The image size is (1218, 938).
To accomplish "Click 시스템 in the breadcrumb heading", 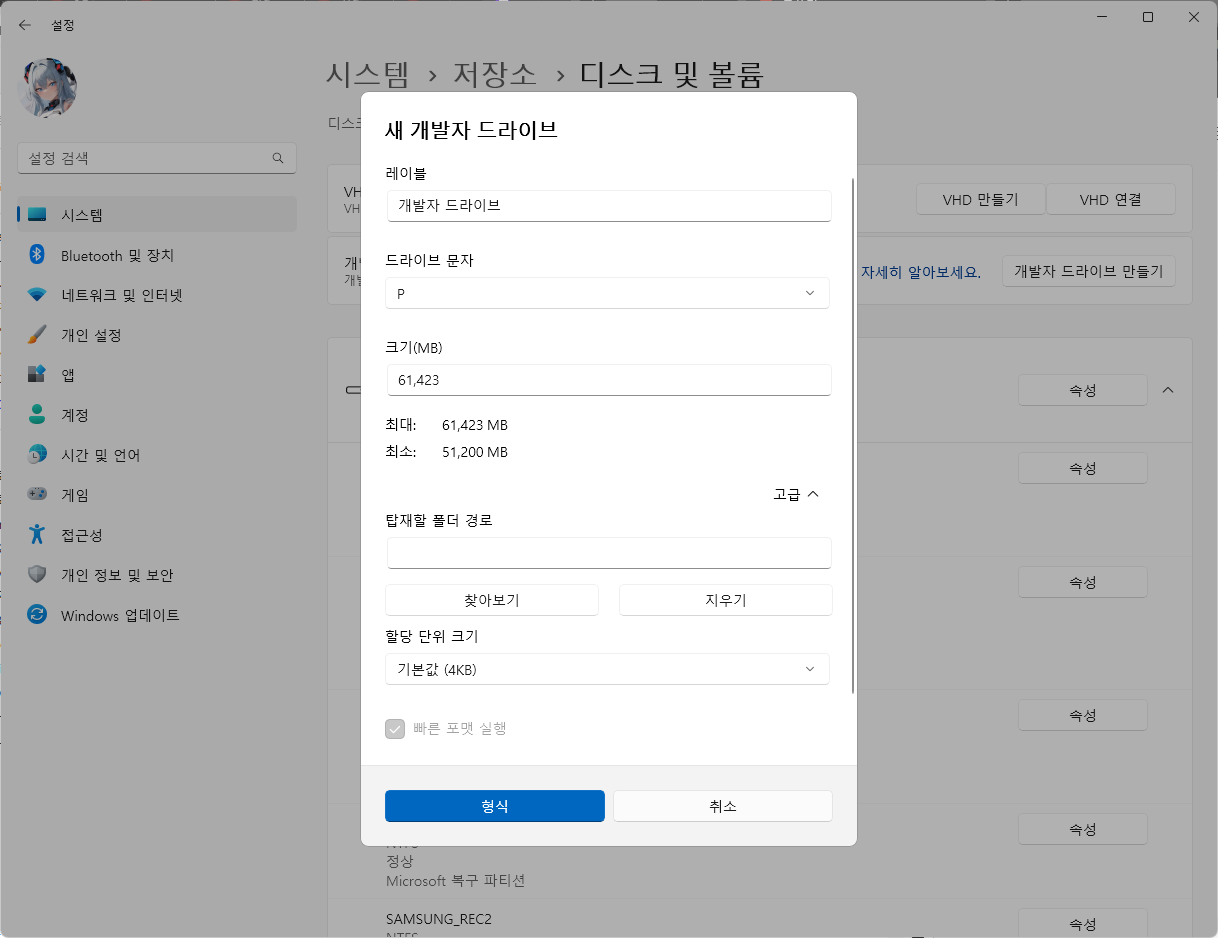I will tap(367, 74).
